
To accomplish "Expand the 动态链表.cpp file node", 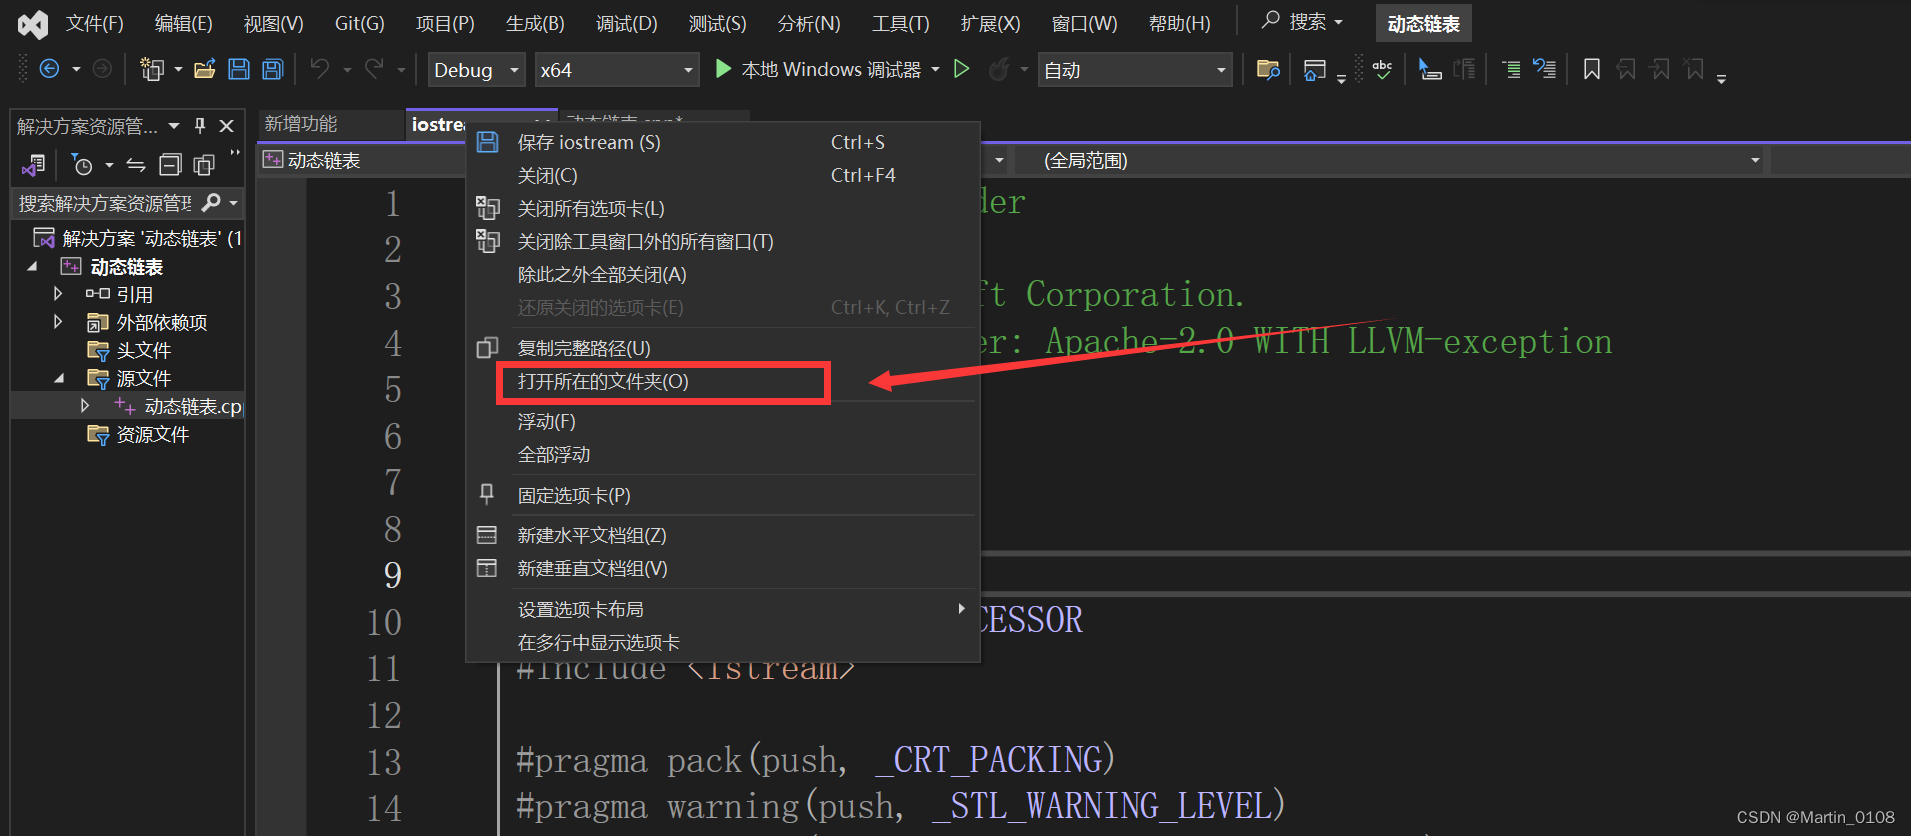I will click(85, 405).
